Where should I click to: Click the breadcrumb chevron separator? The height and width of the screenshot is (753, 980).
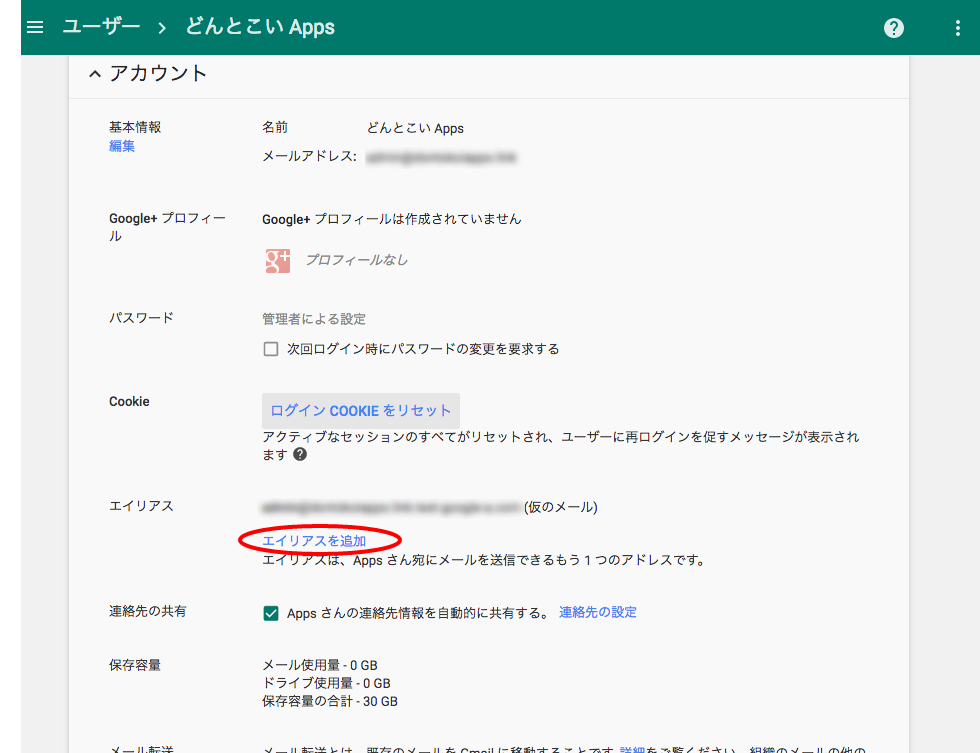click(162, 28)
